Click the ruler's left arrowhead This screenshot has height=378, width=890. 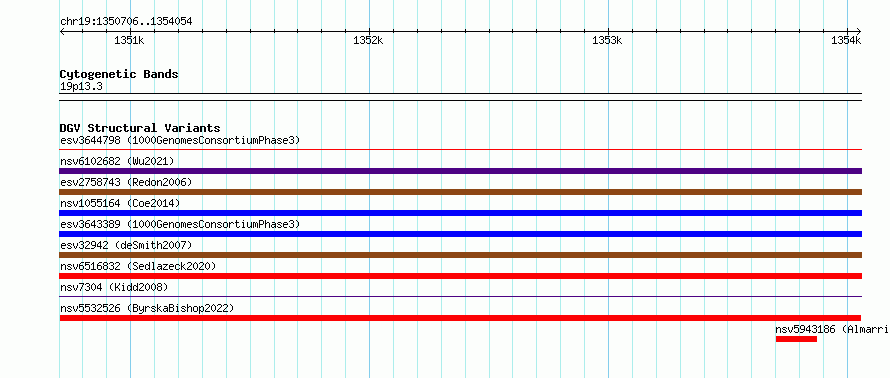tap(62, 31)
